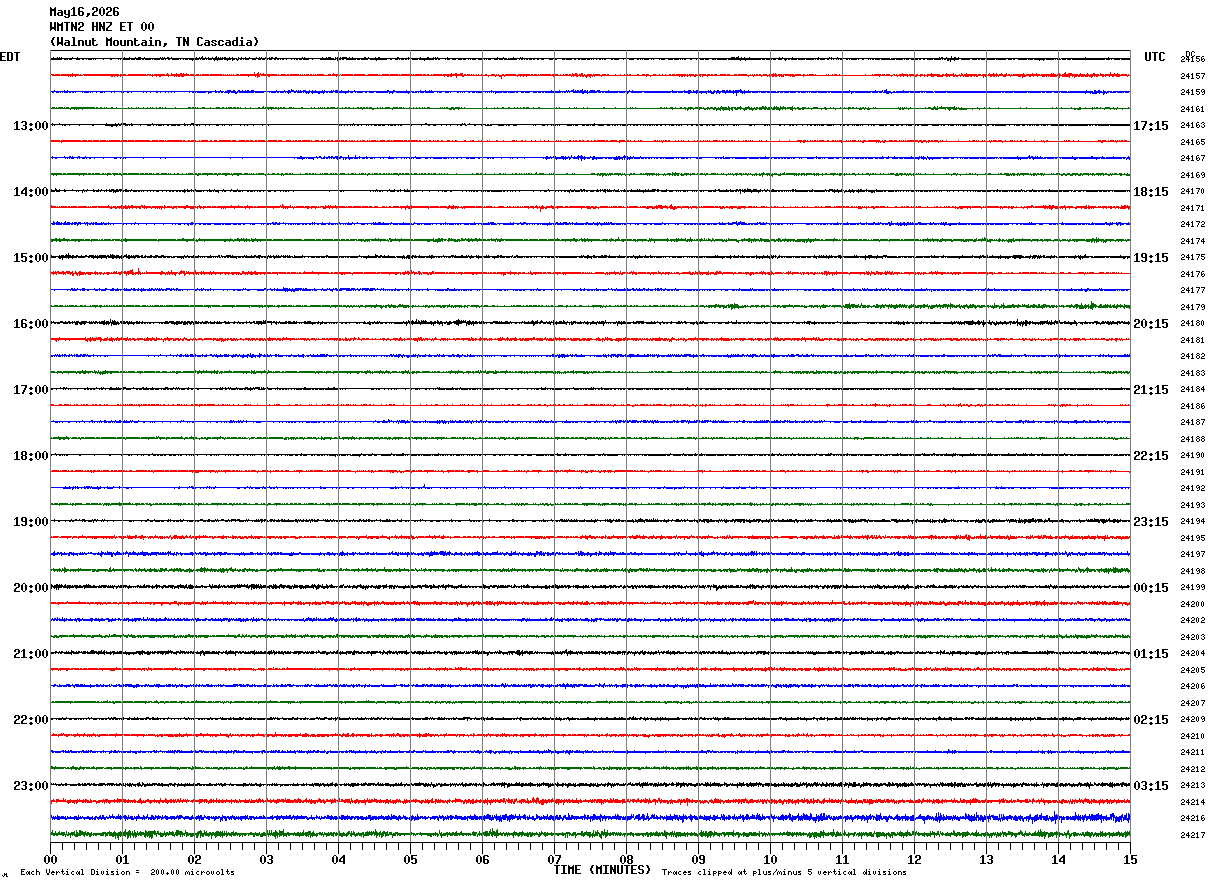Click the TIME (MINUTES) axis title
Screen dimensions: 1210x886
coord(602,870)
